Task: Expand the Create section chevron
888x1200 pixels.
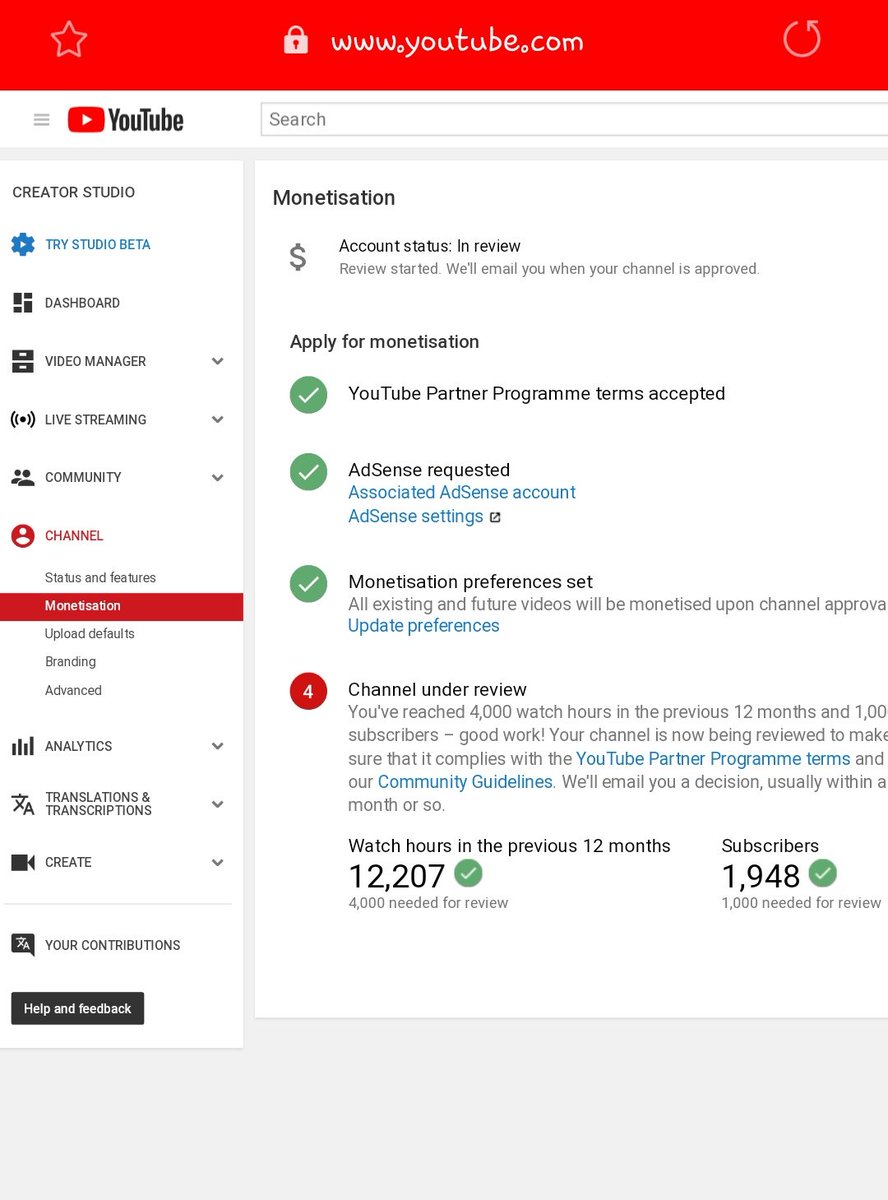Action: [x=218, y=862]
